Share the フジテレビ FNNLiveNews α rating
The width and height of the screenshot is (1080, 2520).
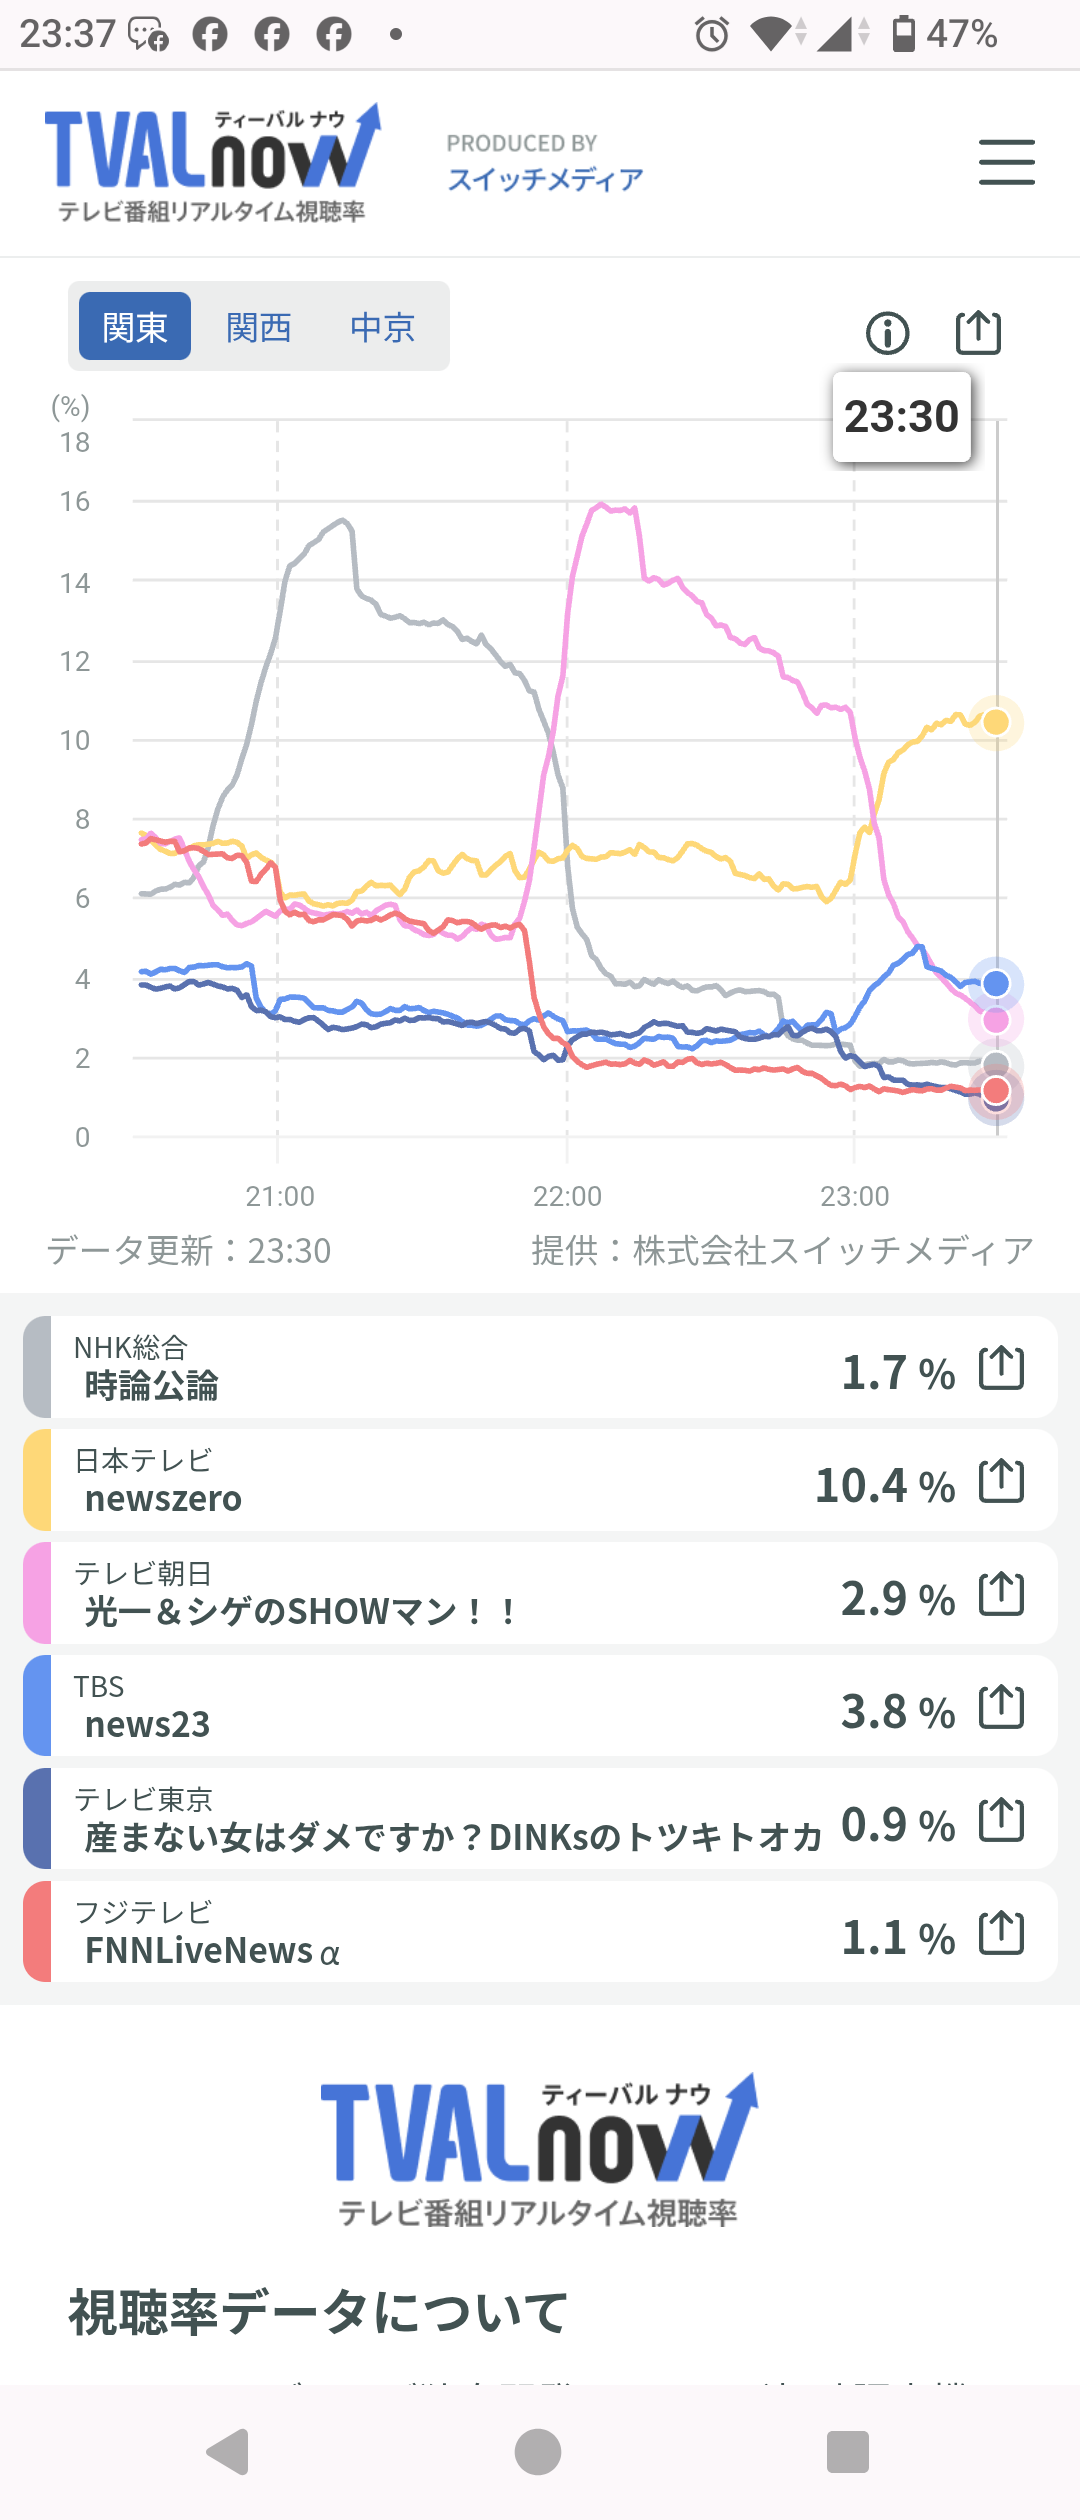tap(1001, 1933)
